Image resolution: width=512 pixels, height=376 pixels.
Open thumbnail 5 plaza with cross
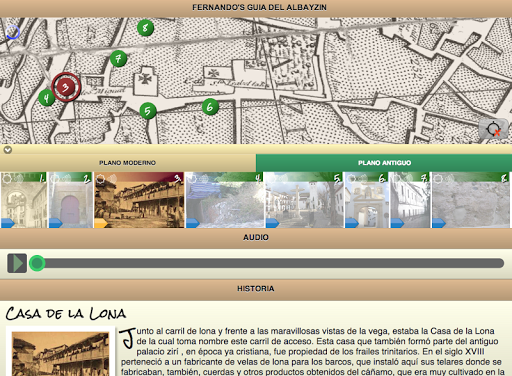(304, 200)
